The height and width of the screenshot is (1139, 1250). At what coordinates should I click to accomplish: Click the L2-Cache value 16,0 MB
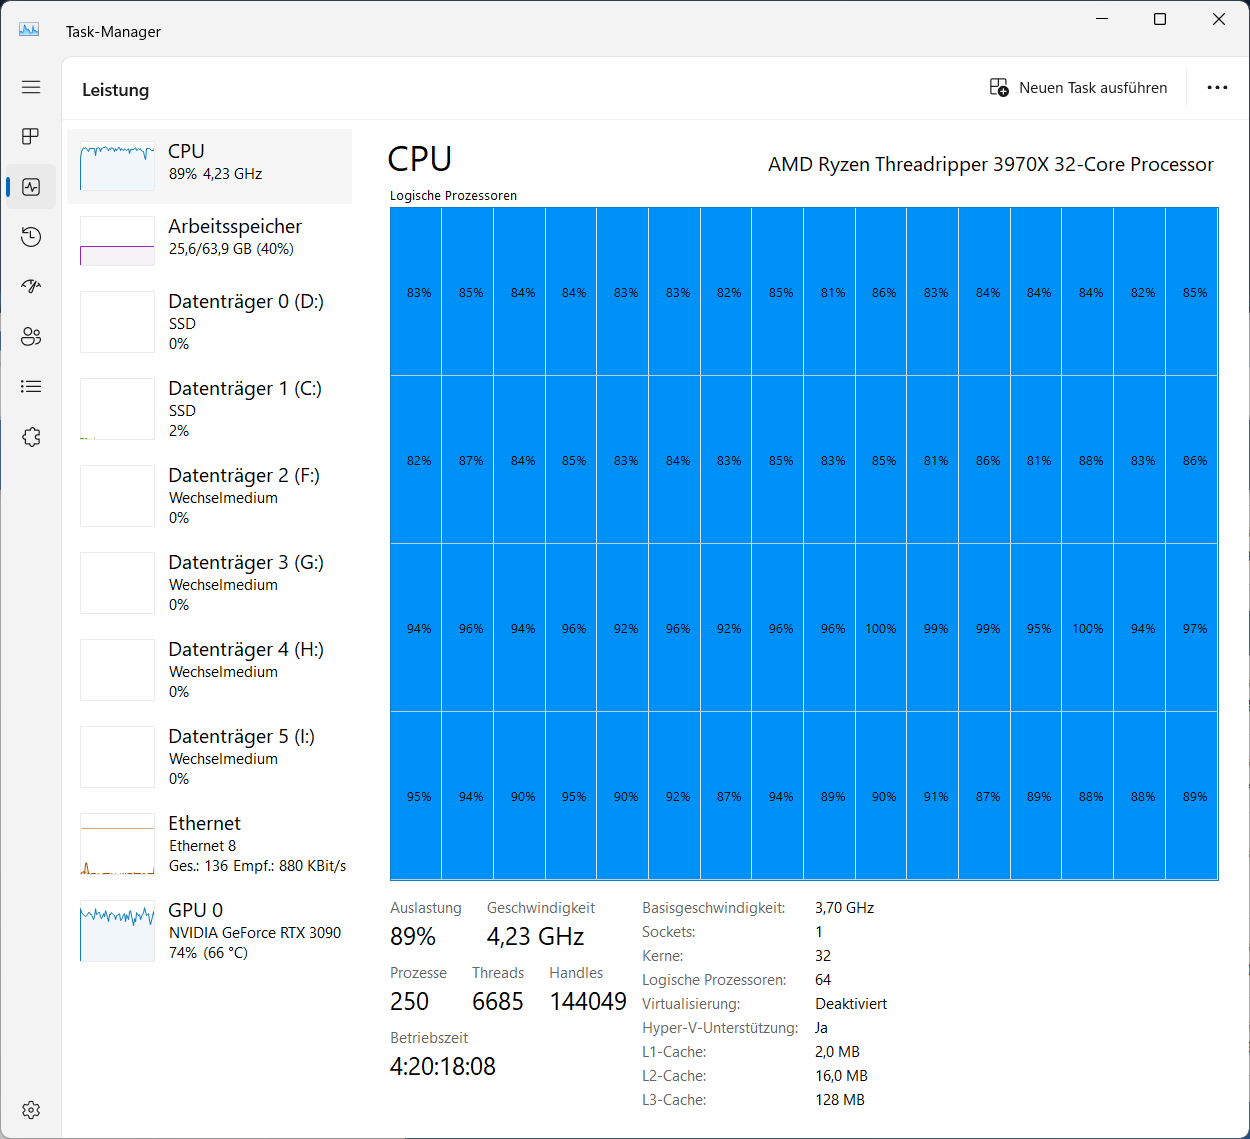click(841, 1076)
